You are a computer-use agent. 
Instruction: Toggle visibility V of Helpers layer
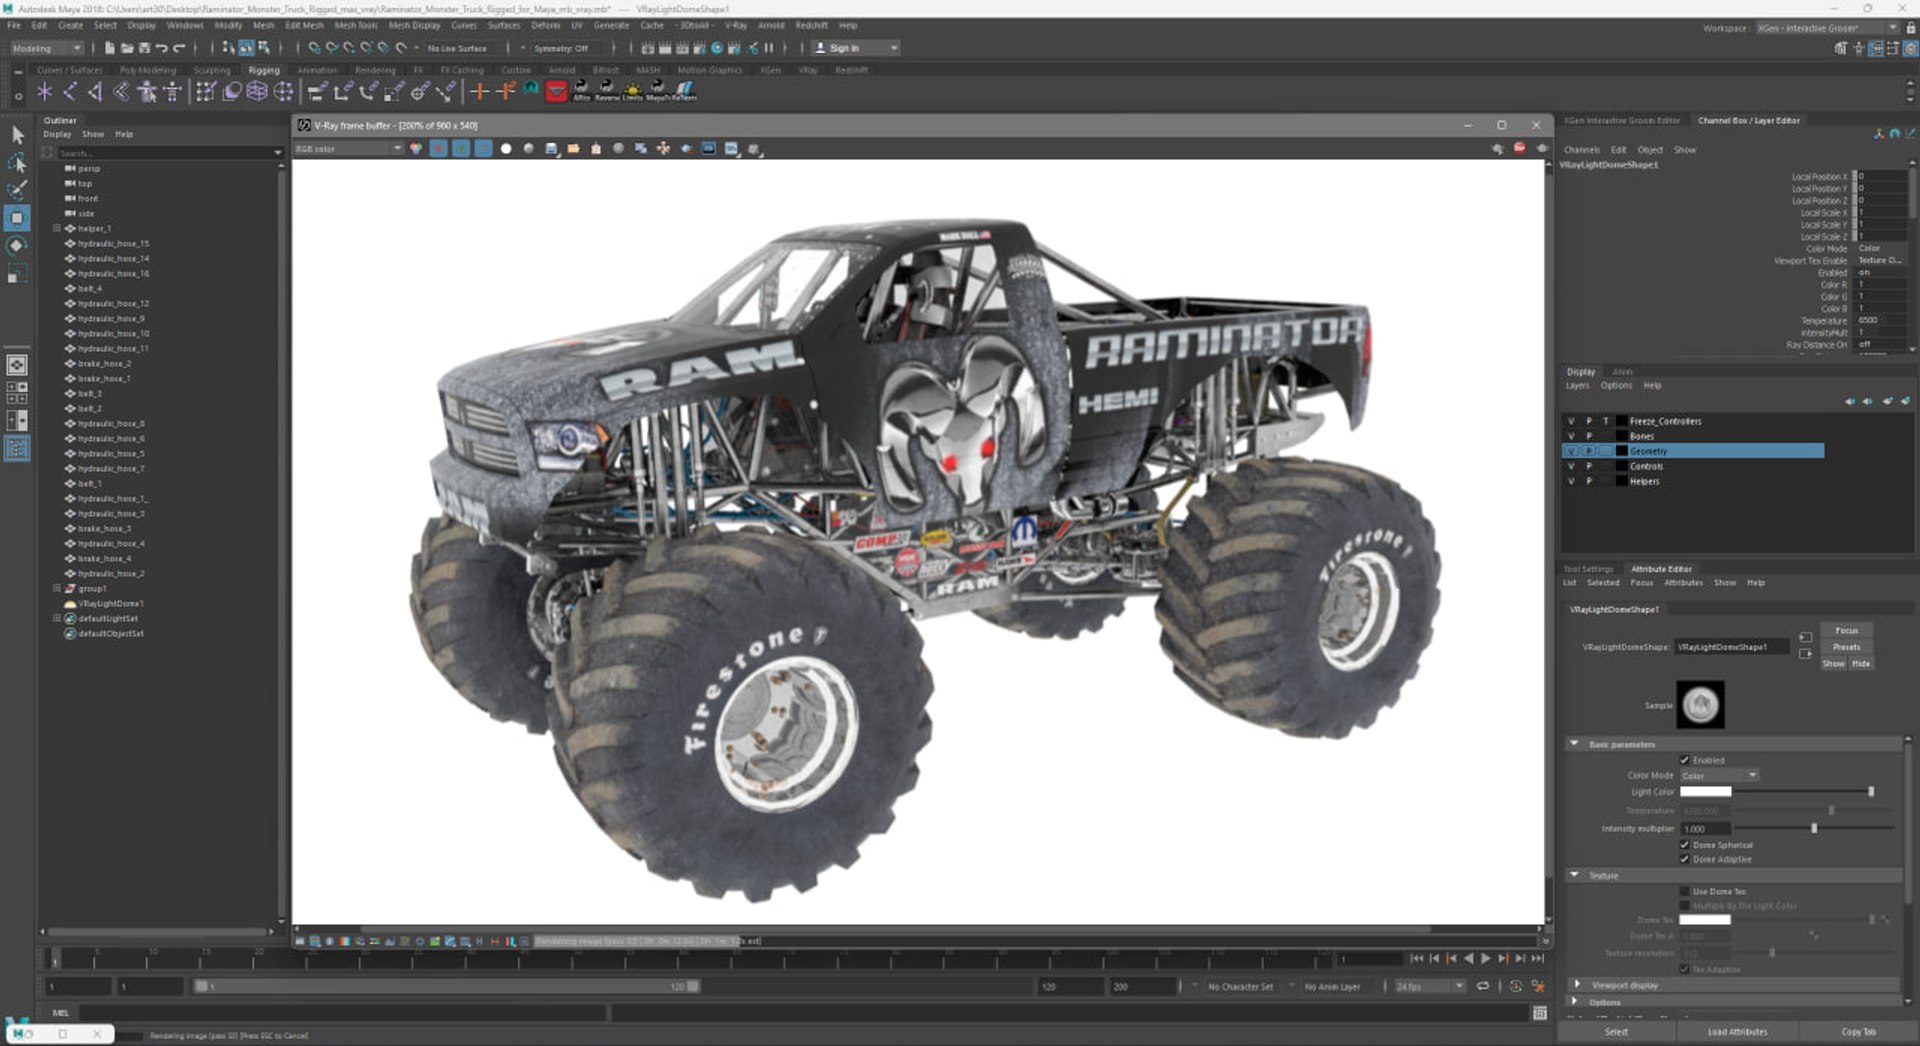(x=1571, y=481)
